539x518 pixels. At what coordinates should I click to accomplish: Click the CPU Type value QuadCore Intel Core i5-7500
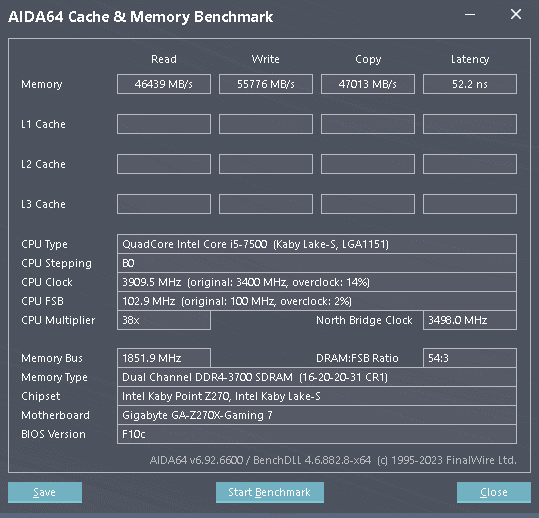pyautogui.click(x=317, y=244)
